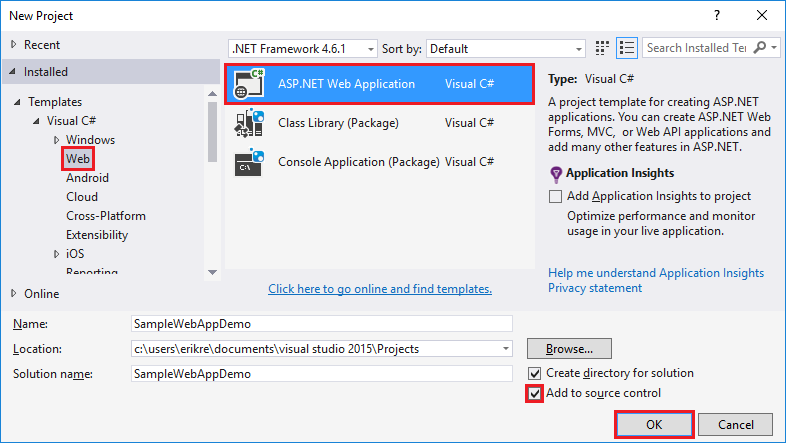Click the search magnifier icon
Image resolution: width=786 pixels, height=443 pixels.
pos(759,48)
